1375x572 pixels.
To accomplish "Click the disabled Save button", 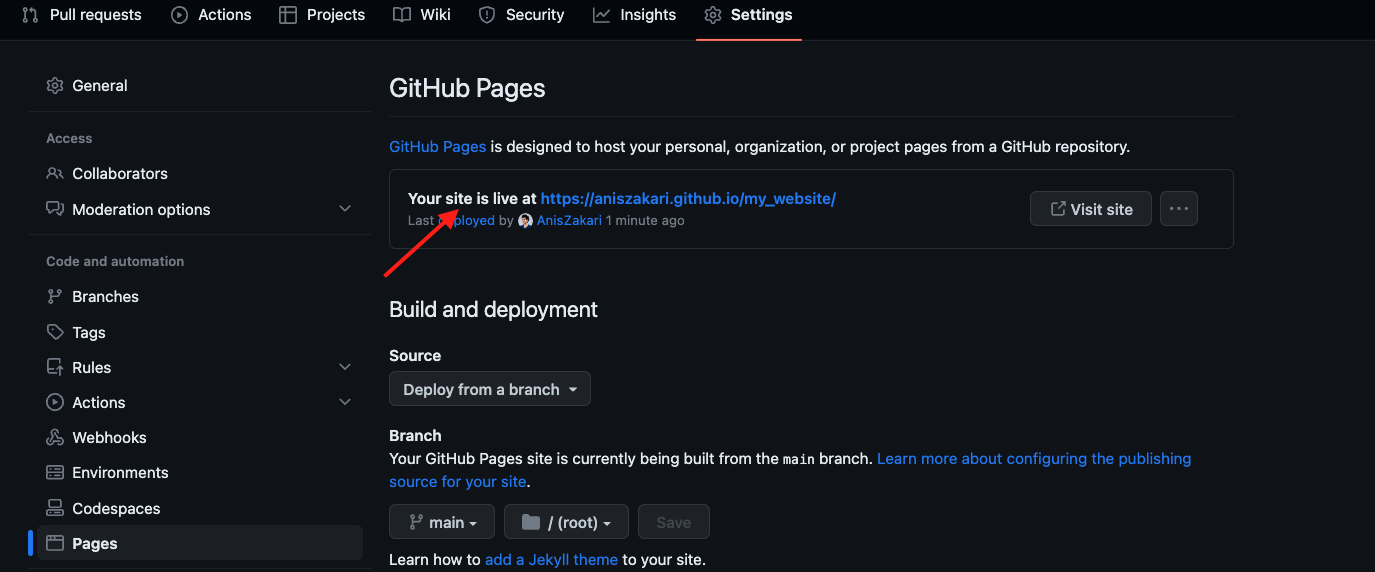I will coord(674,522).
